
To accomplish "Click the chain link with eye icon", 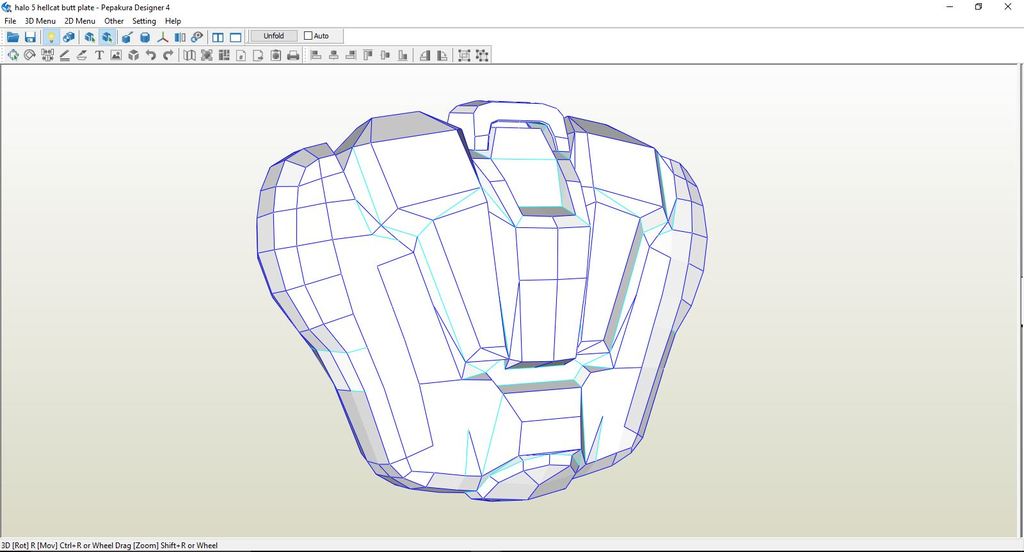I will tap(197, 37).
